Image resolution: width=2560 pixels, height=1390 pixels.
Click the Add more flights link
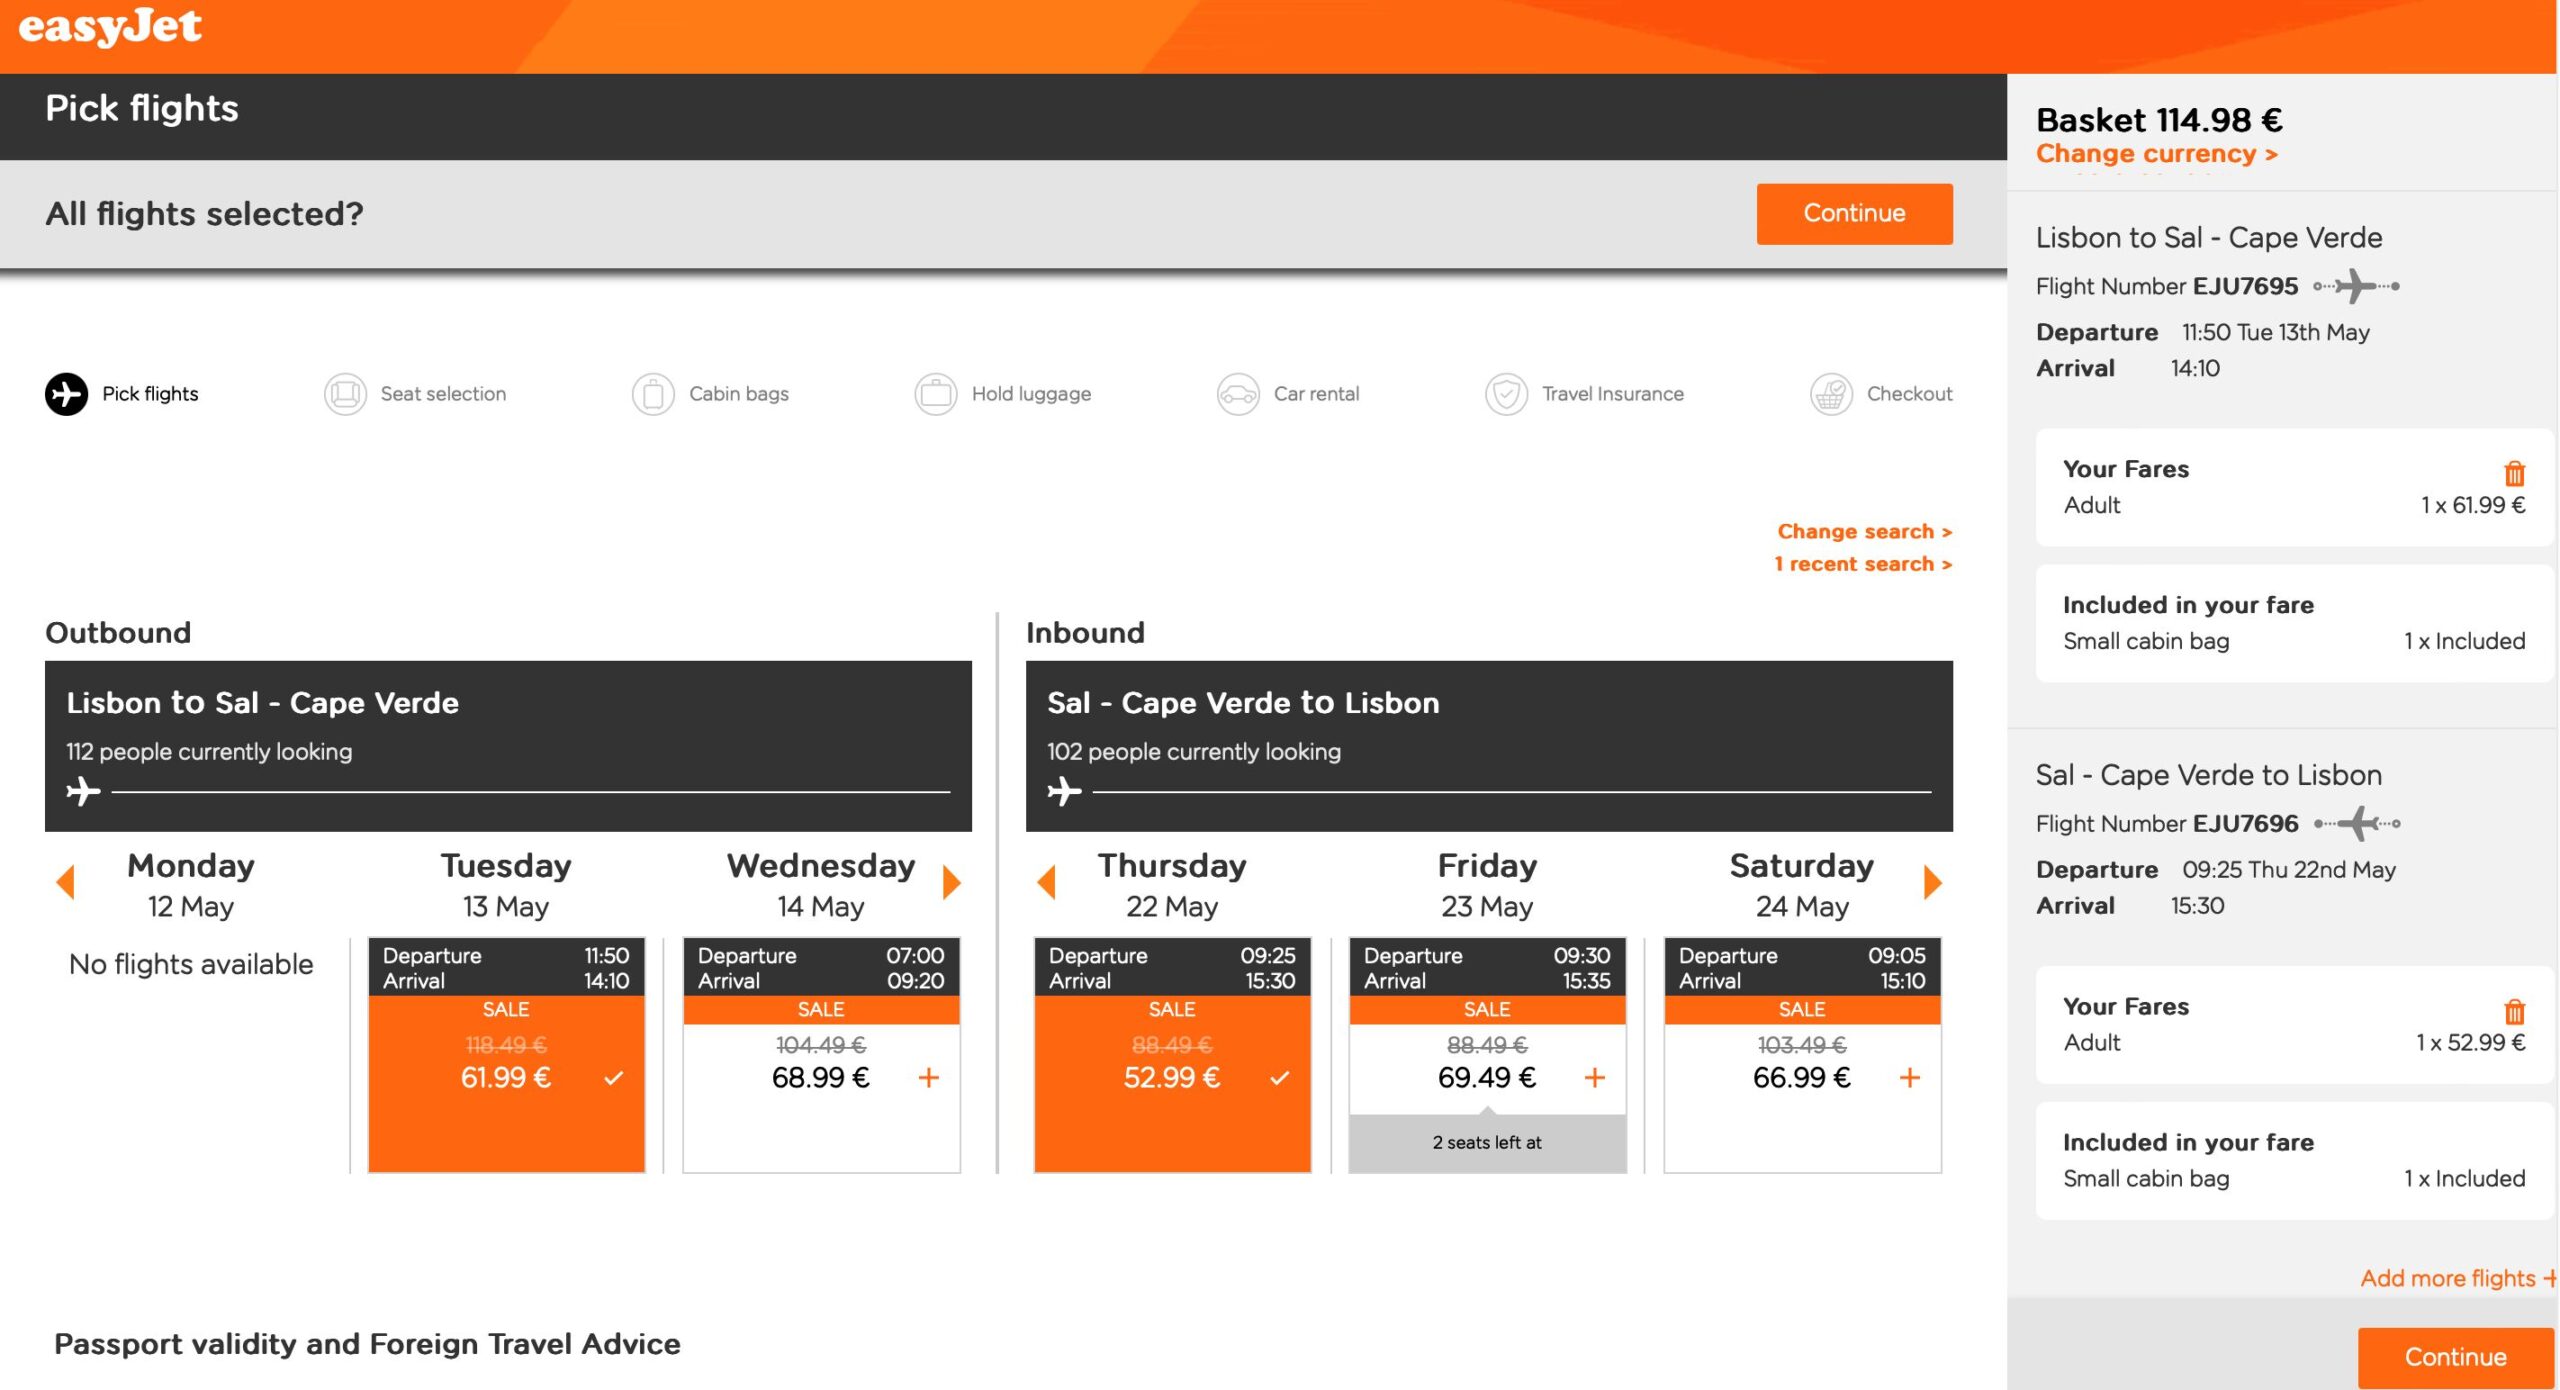(x=2457, y=1278)
